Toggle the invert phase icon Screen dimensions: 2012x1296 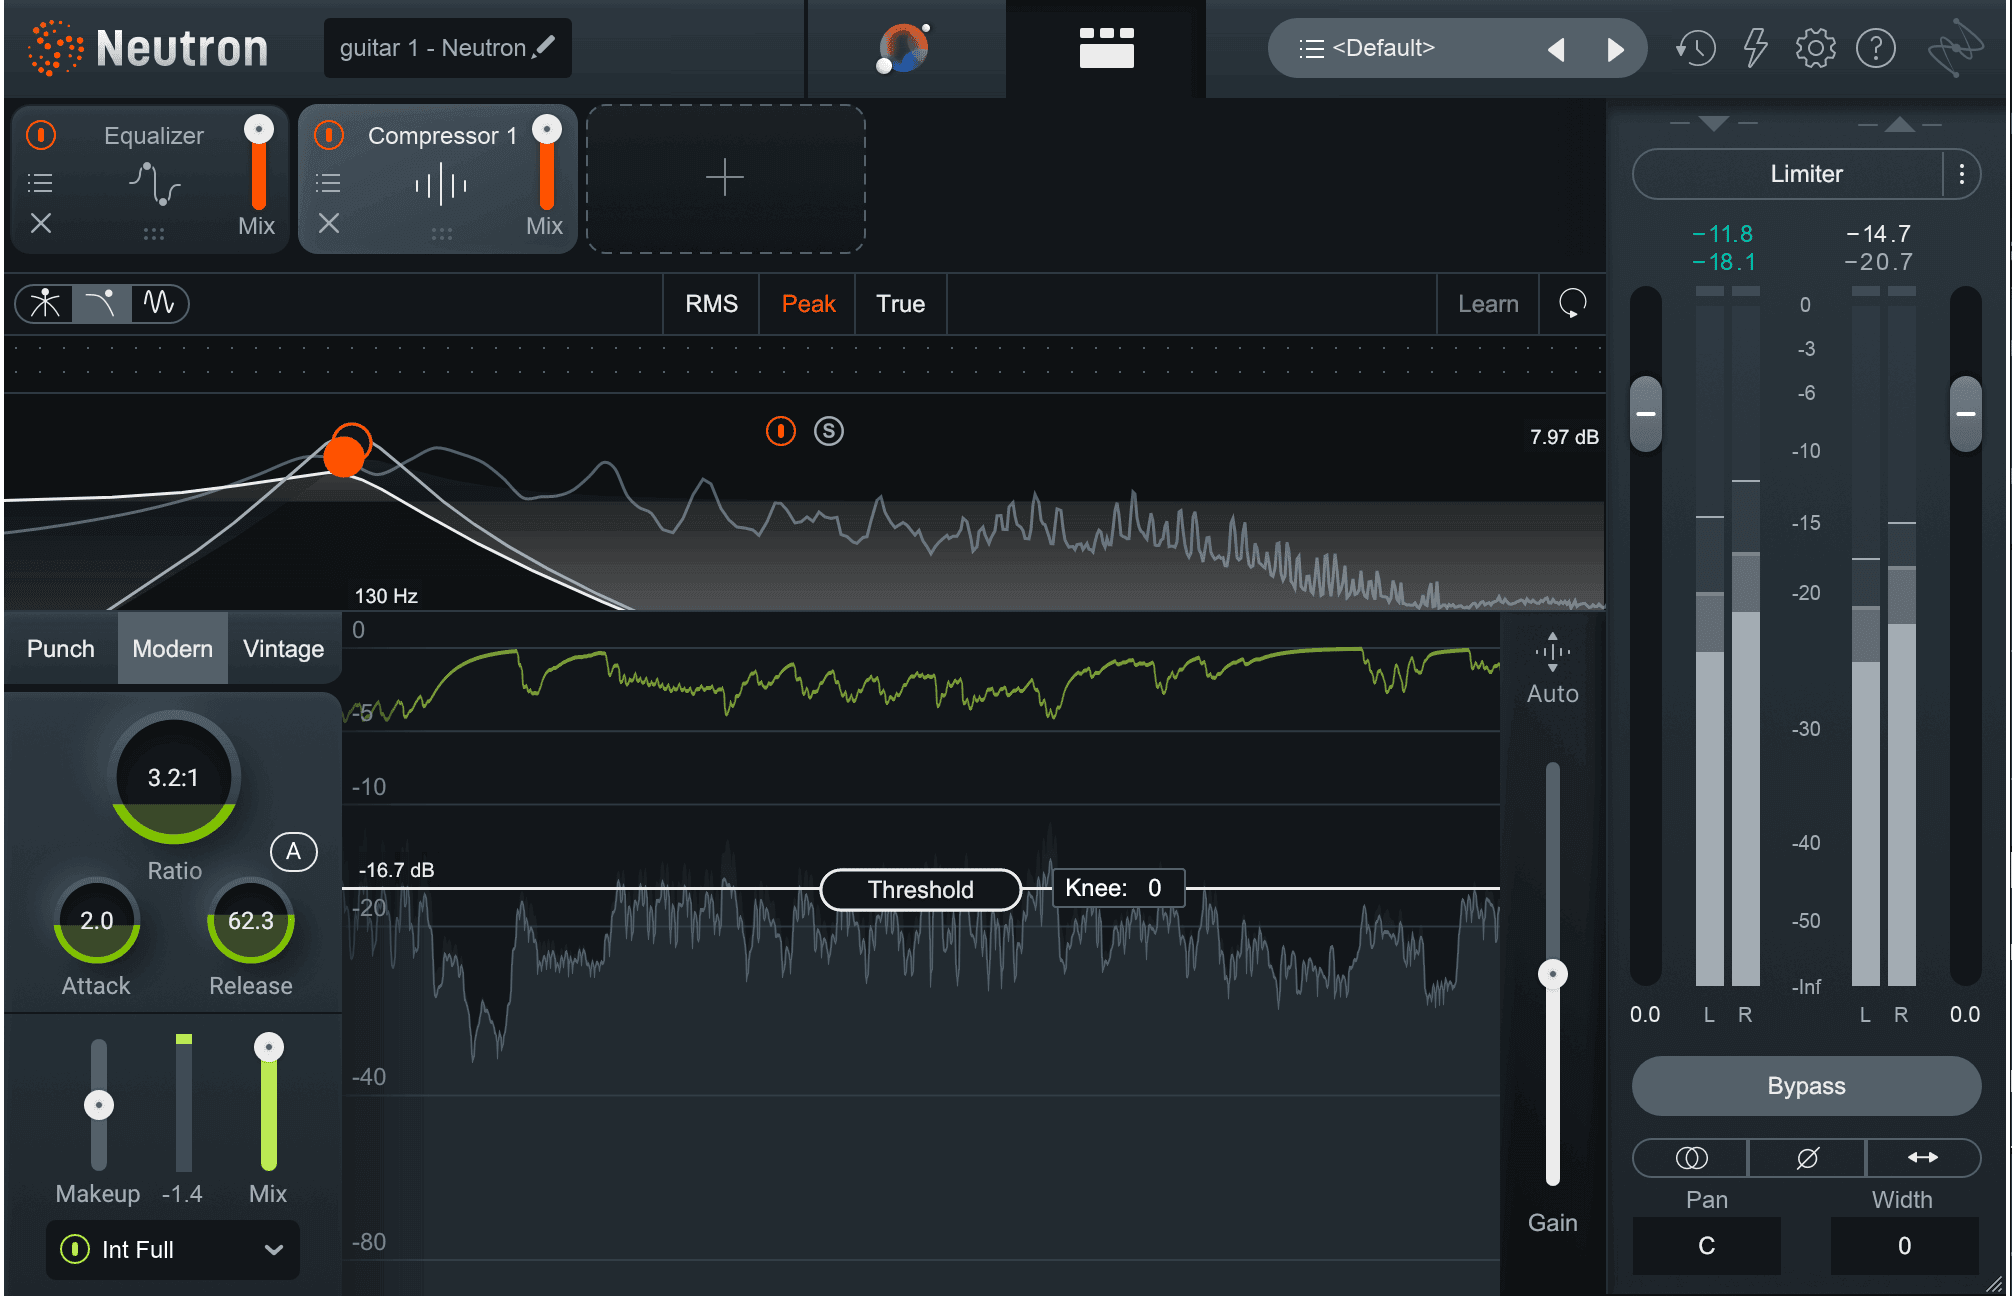pos(1807,1158)
